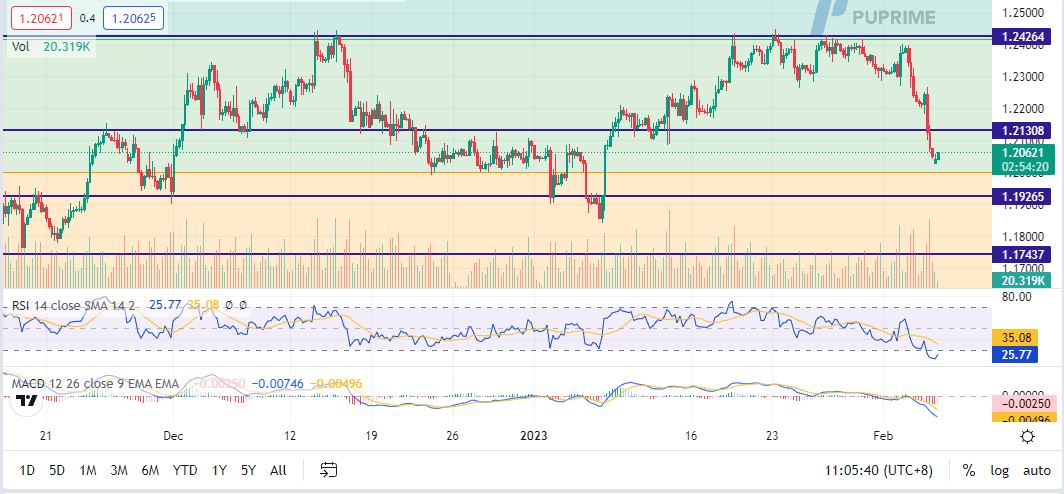Image resolution: width=1064 pixels, height=494 pixels.
Task: Click the 1.25000 price scale label
Action: click(1023, 13)
